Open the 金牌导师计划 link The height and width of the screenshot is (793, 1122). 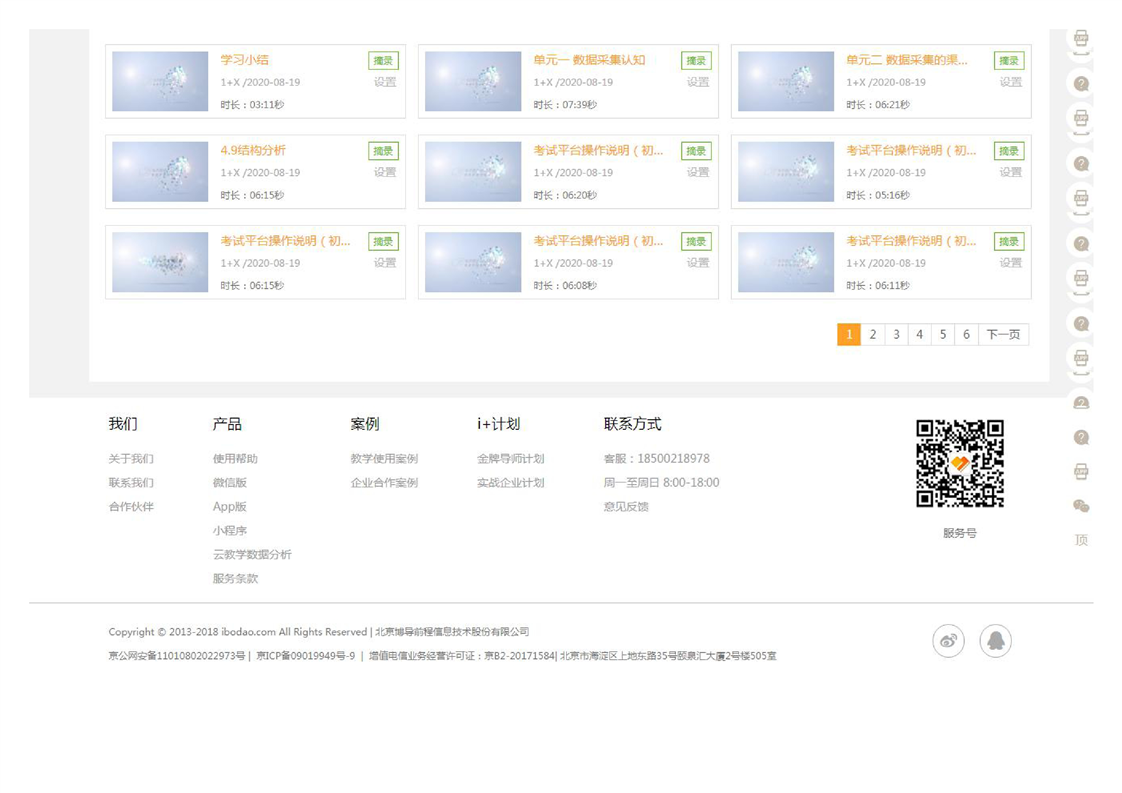coord(510,459)
